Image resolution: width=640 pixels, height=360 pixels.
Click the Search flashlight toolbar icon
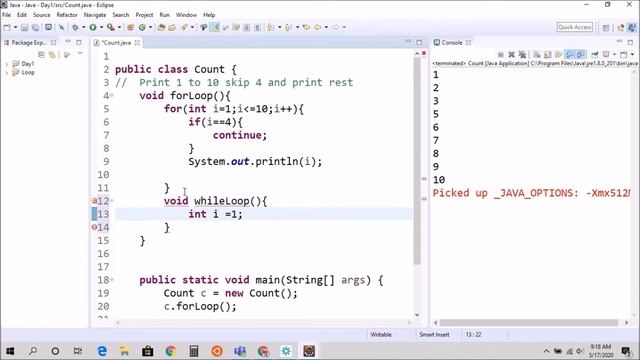pyautogui.click(x=184, y=27)
